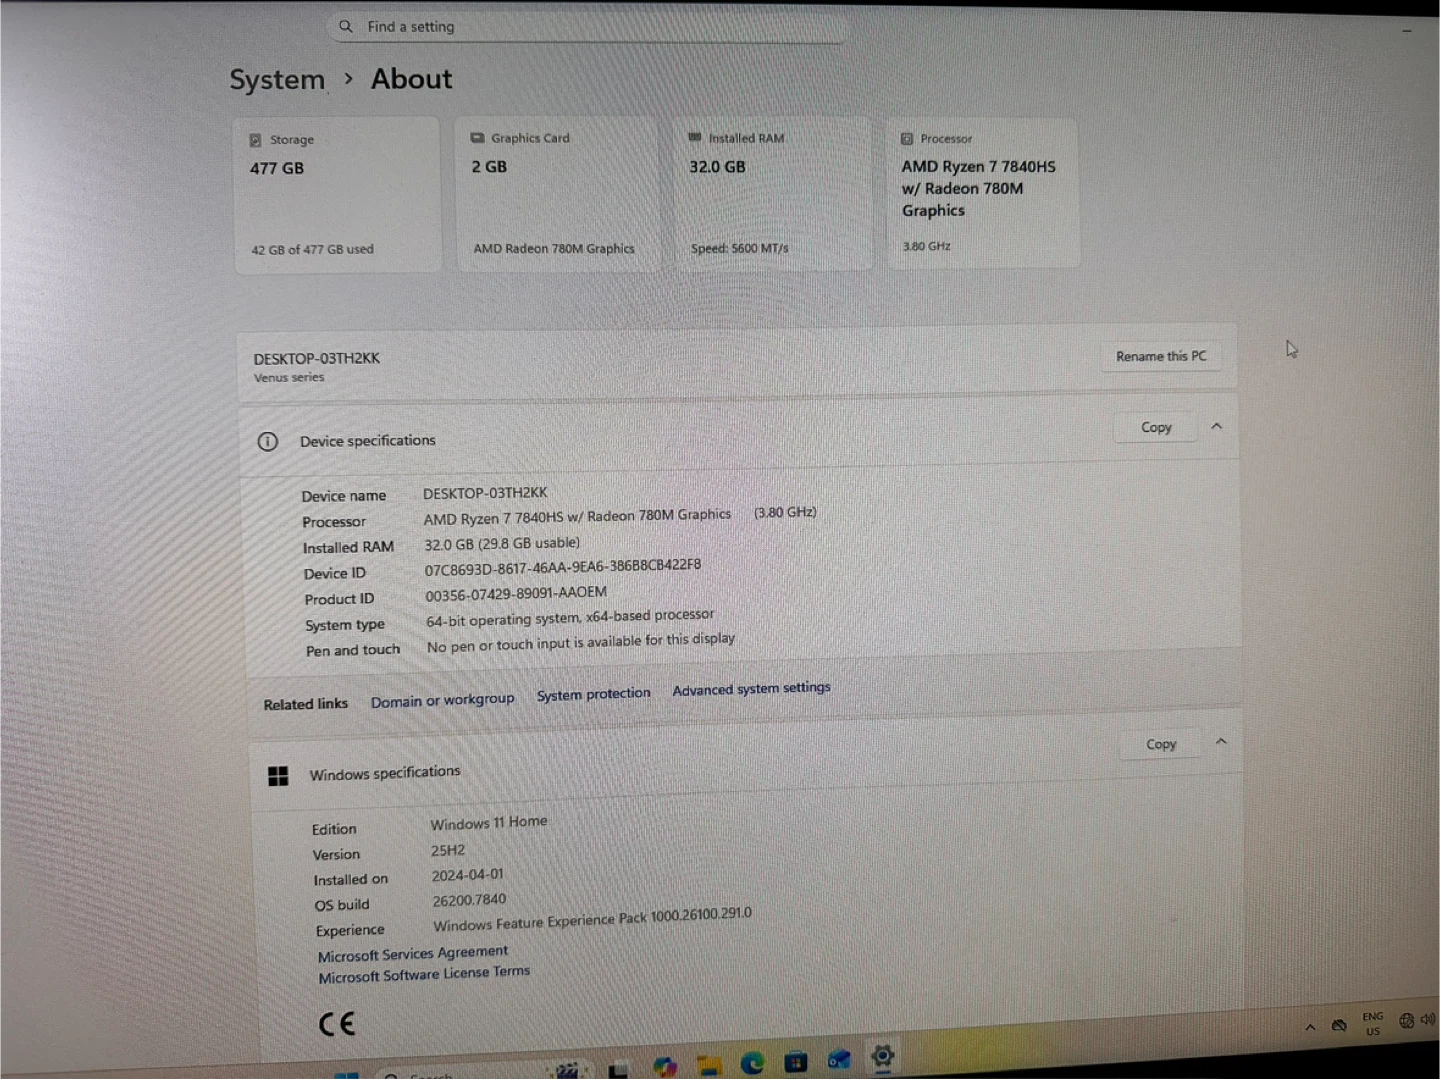Open the Microsoft Services Agreement link
This screenshot has width=1440, height=1079.
[x=413, y=954]
